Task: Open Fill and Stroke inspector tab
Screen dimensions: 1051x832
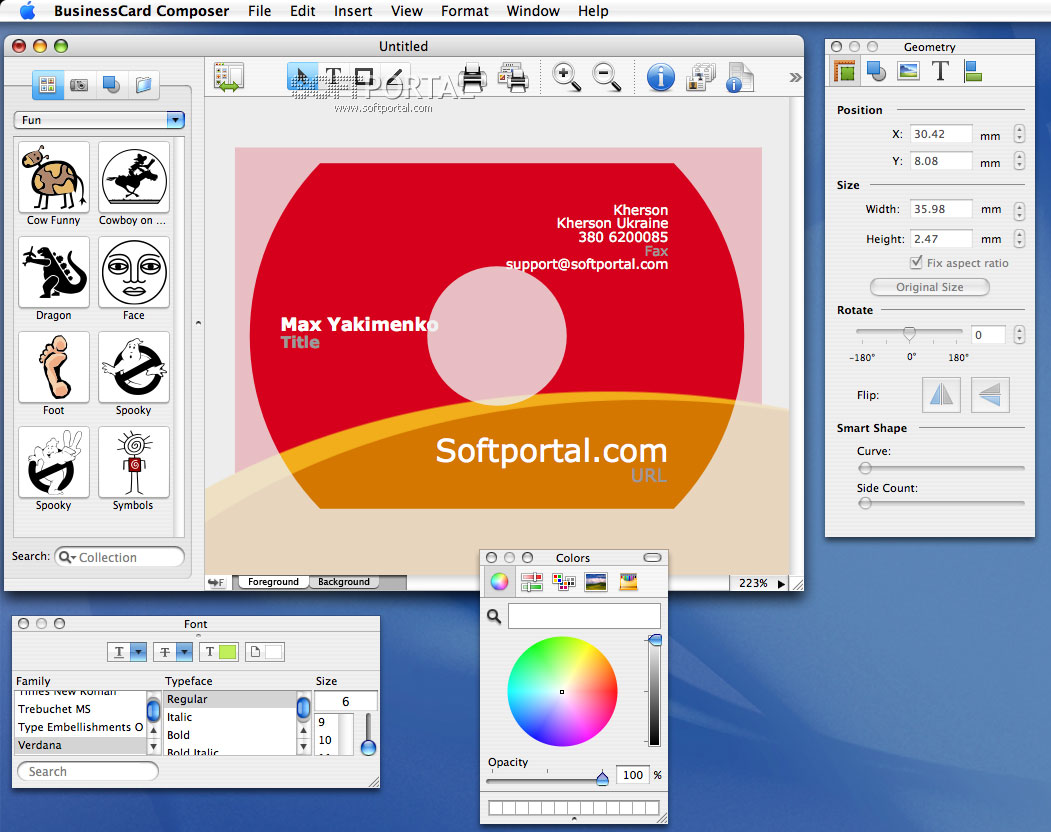Action: coord(876,71)
